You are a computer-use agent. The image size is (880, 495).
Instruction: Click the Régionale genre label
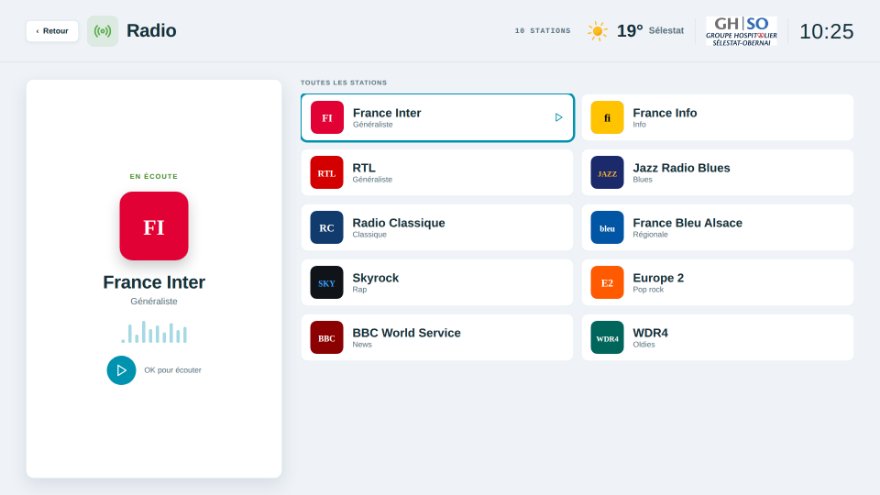[650, 235]
